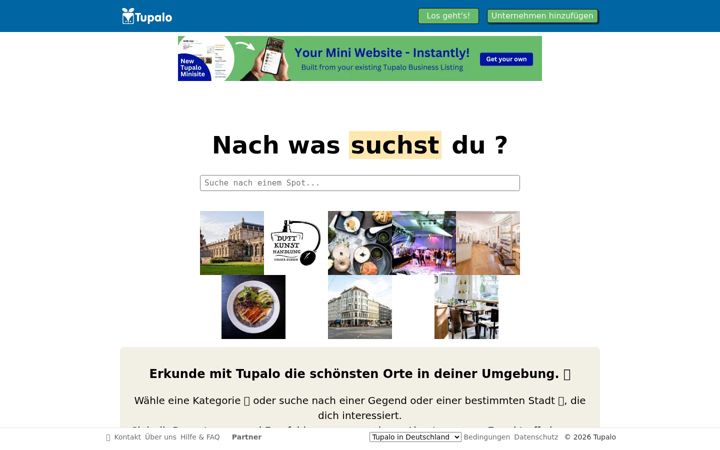The height and width of the screenshot is (450, 720).
Task: Open the breakfast dishes thumbnail
Action: point(360,243)
